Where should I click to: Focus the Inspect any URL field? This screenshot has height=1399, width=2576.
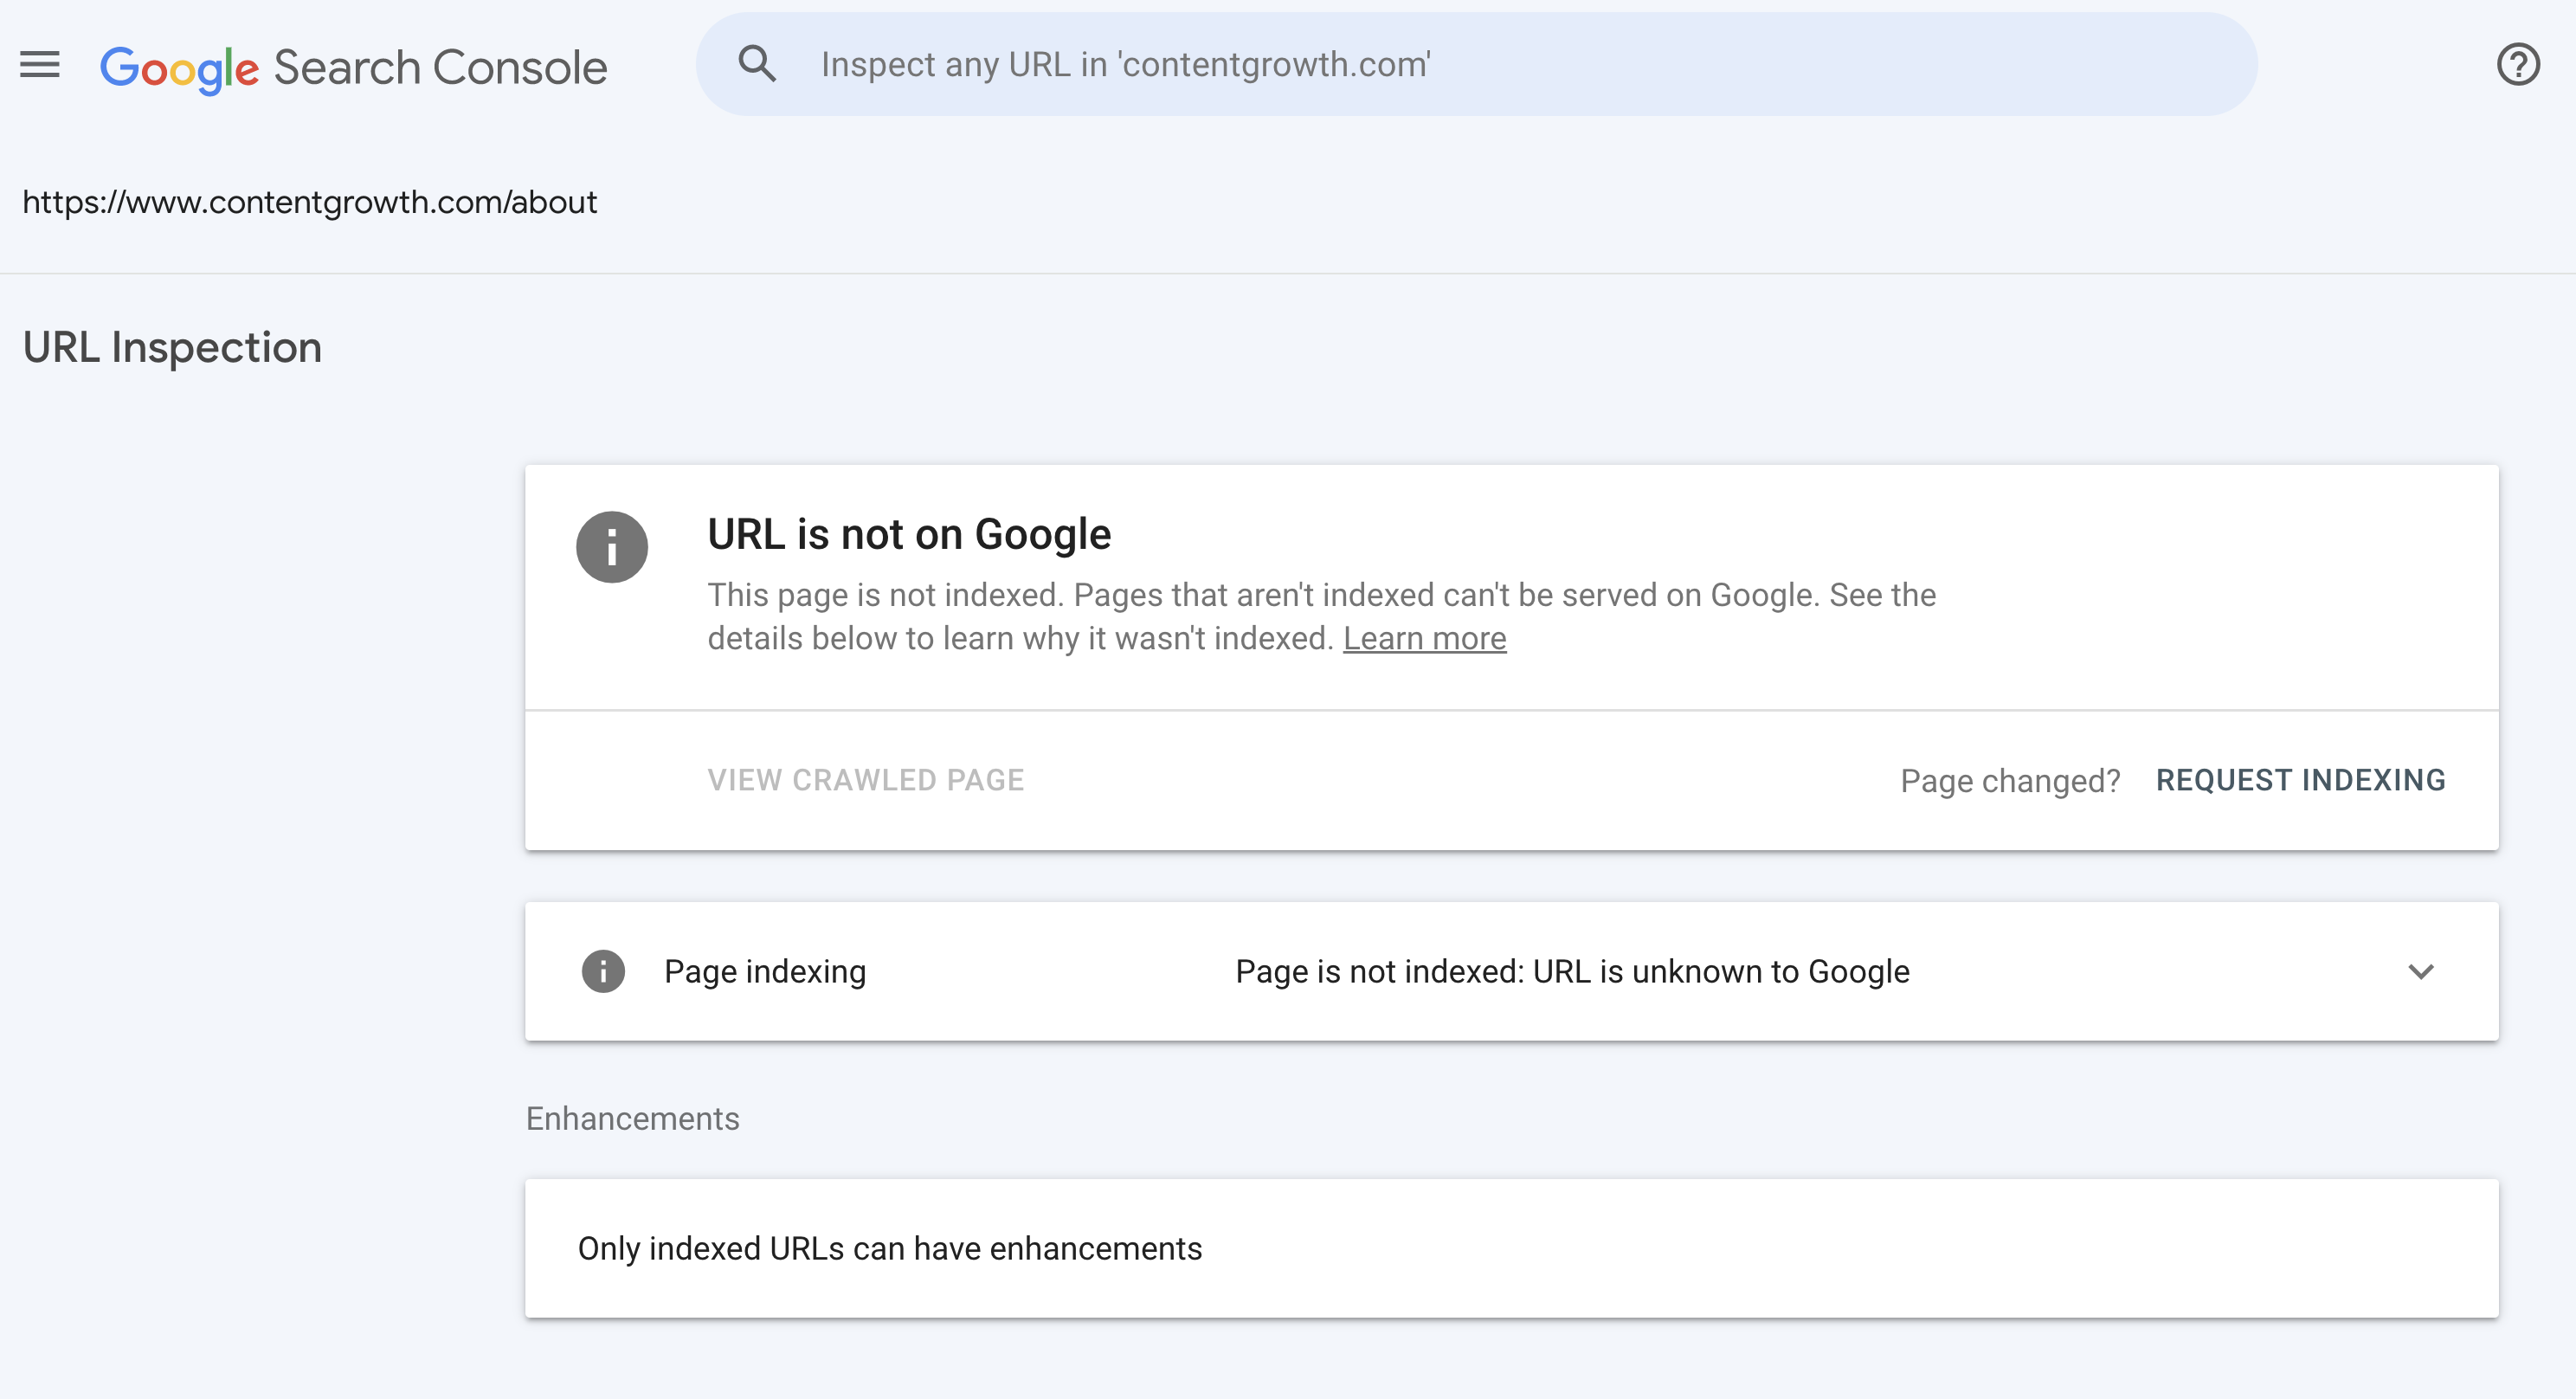coord(1476,64)
